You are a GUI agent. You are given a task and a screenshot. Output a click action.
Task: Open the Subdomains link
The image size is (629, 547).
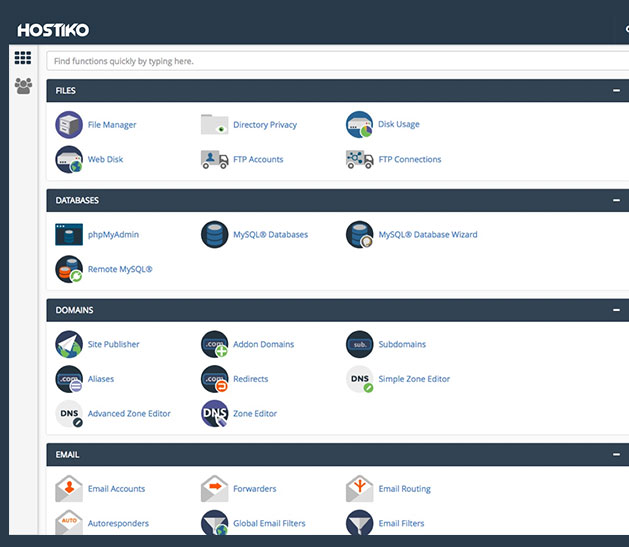(x=402, y=345)
